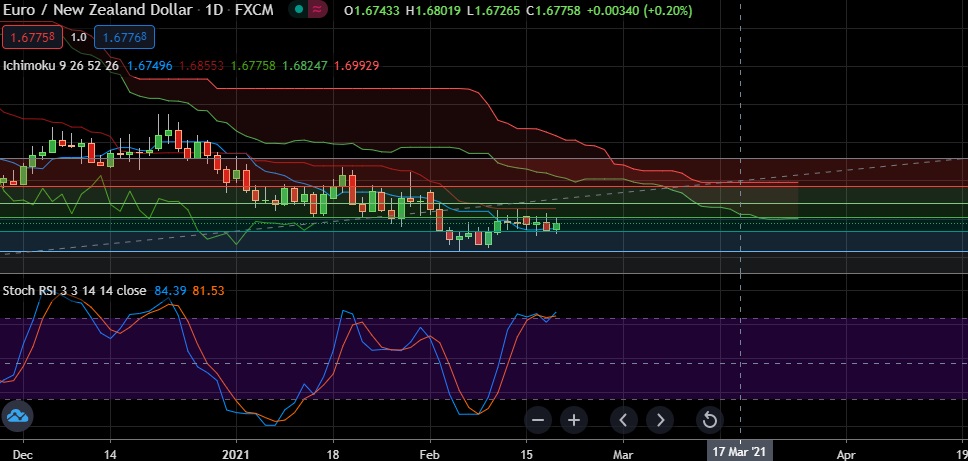Click the high price H1.68019 in header
The width and height of the screenshot is (968, 461).
(433, 10)
